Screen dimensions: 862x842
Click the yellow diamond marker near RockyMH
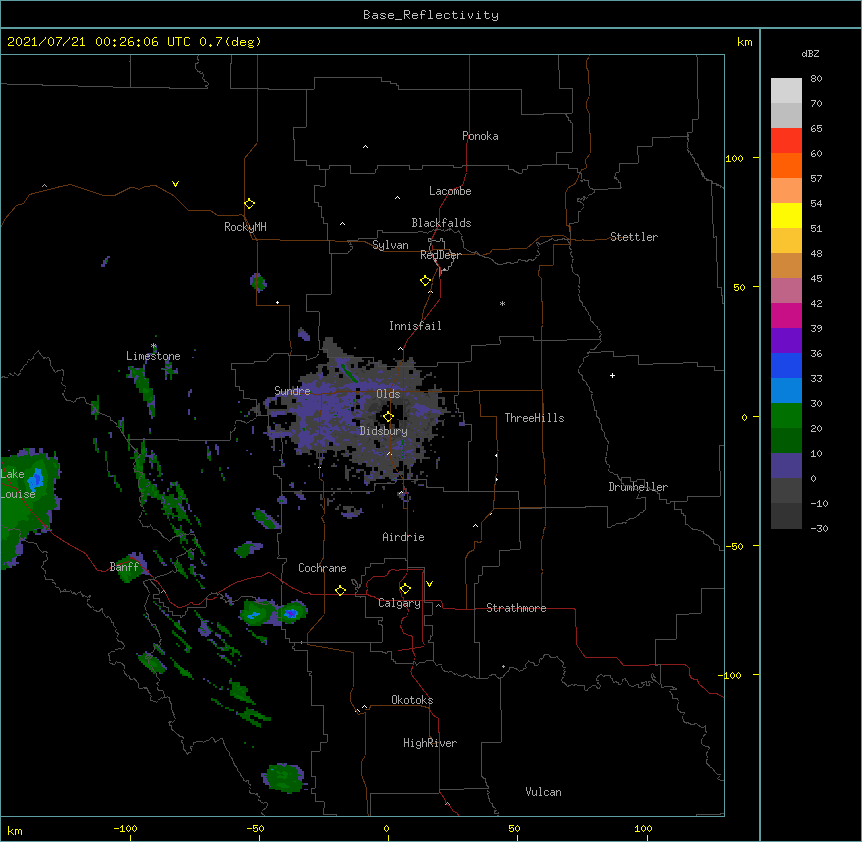[250, 204]
